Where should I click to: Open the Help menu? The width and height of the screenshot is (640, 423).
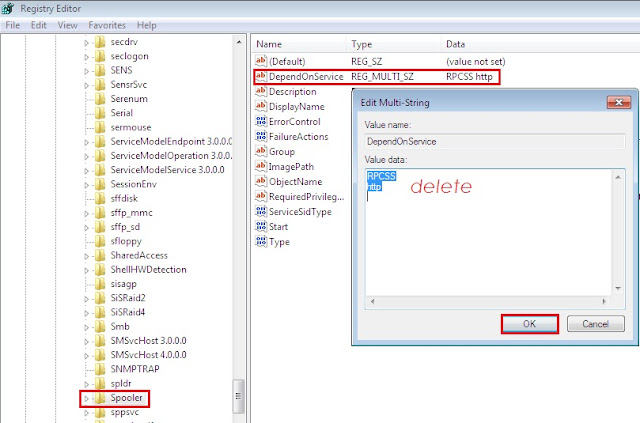pos(147,25)
